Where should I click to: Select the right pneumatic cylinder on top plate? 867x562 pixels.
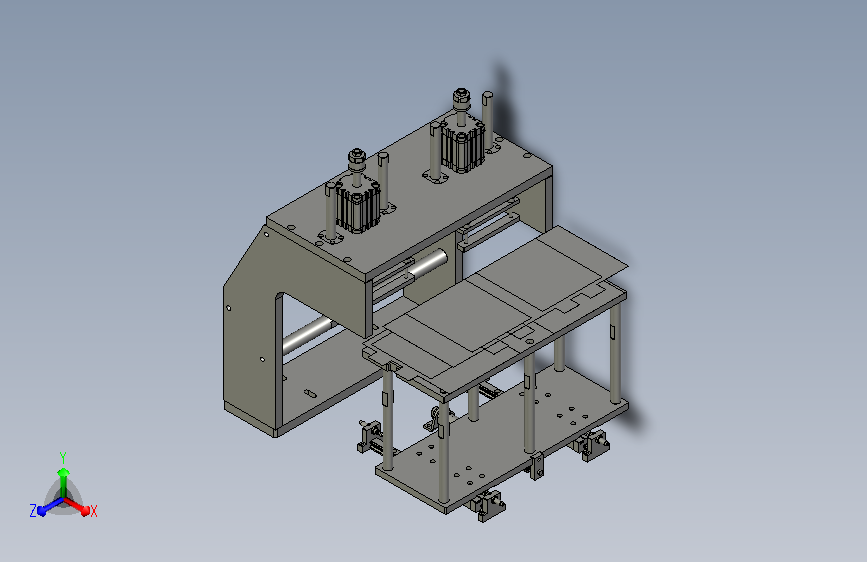(x=462, y=145)
